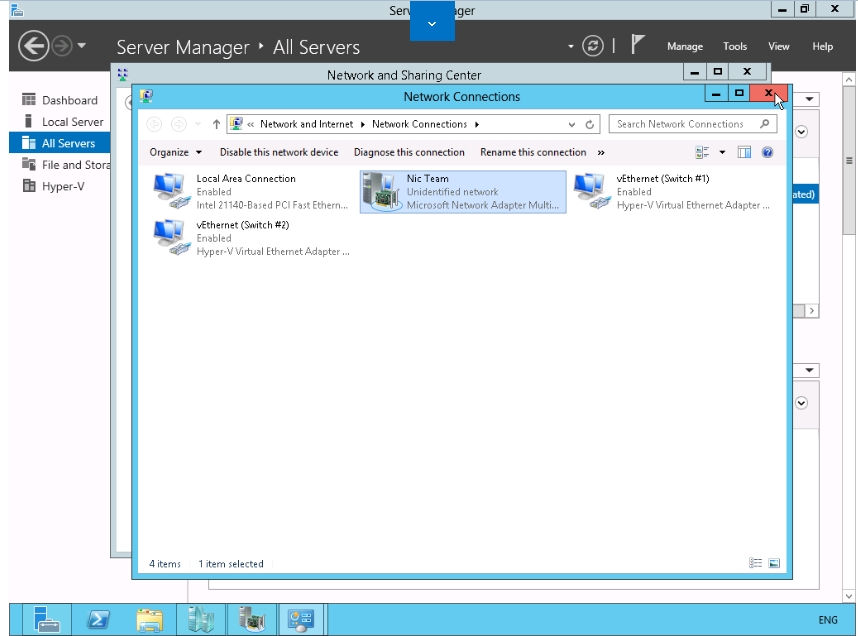Click the Back arrow in Server Manager
858x636 pixels.
[33, 46]
